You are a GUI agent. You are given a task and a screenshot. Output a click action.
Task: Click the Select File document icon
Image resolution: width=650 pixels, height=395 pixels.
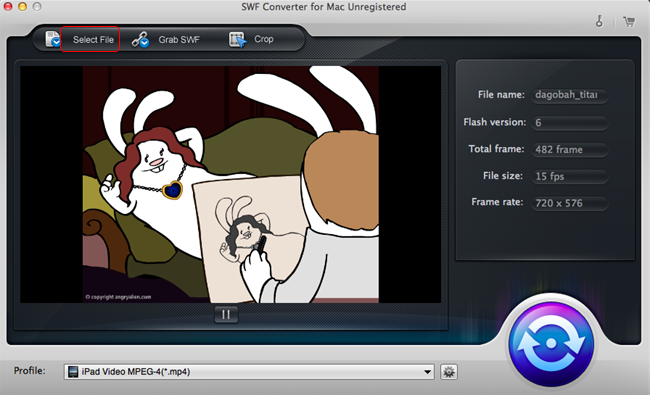point(53,39)
